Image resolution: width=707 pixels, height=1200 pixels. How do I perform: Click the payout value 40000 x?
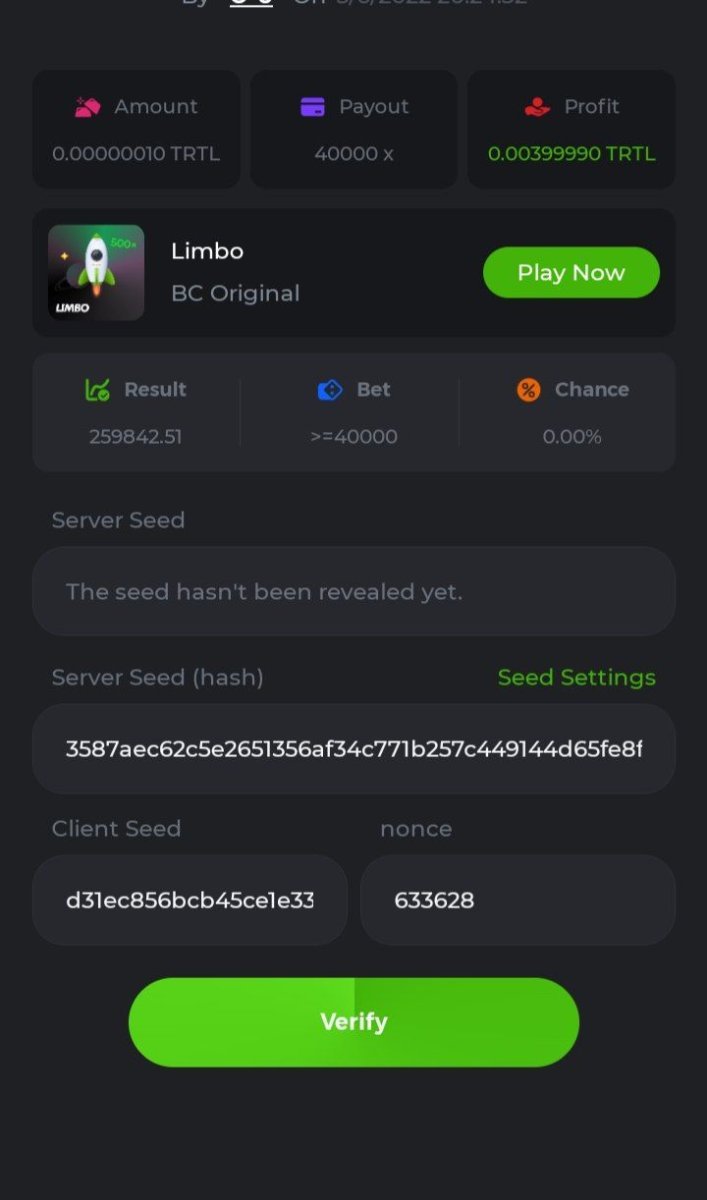354,154
